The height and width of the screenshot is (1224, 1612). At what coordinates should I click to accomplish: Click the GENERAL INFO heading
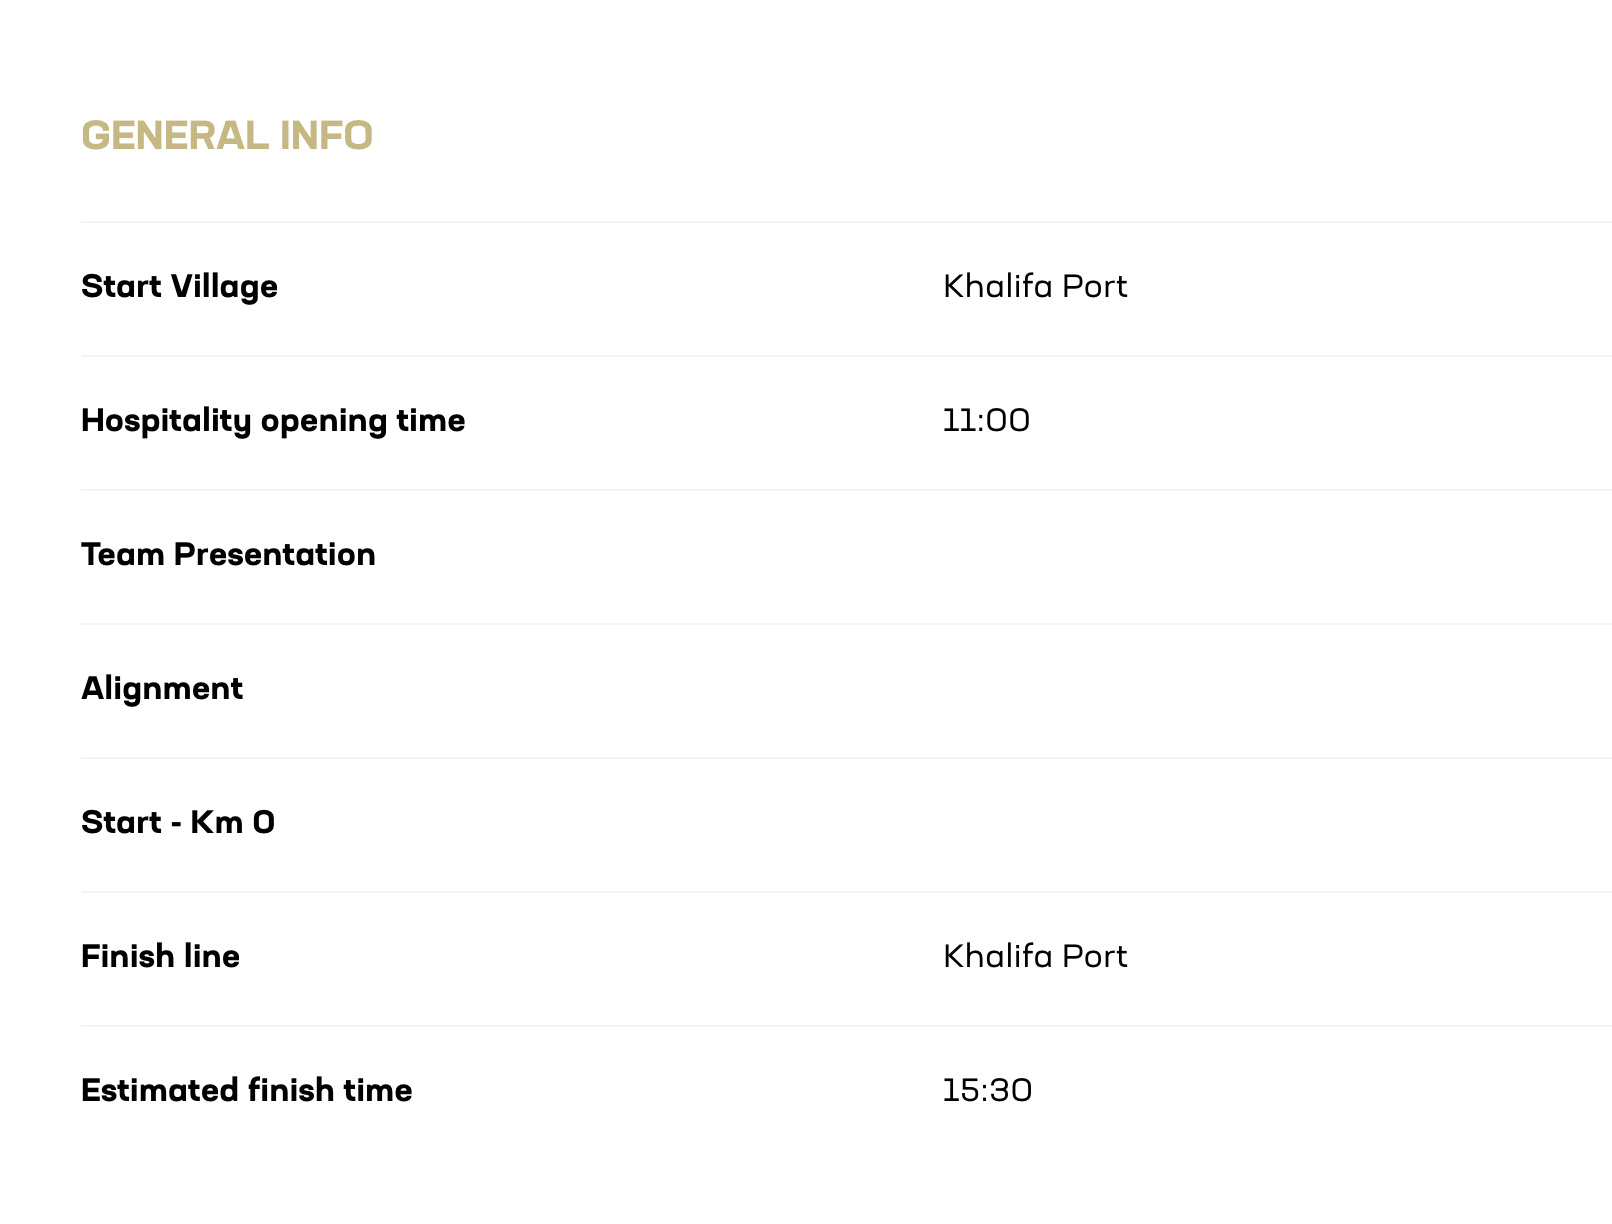[x=227, y=136]
